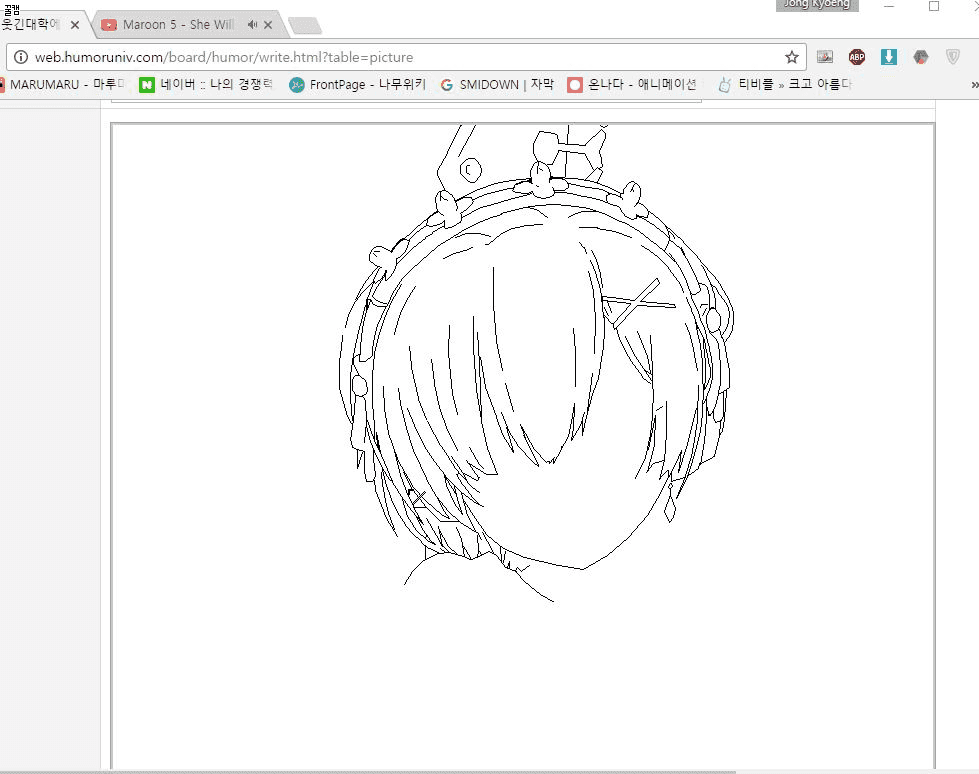
Task: Maximize the browser window
Action: tap(934, 6)
